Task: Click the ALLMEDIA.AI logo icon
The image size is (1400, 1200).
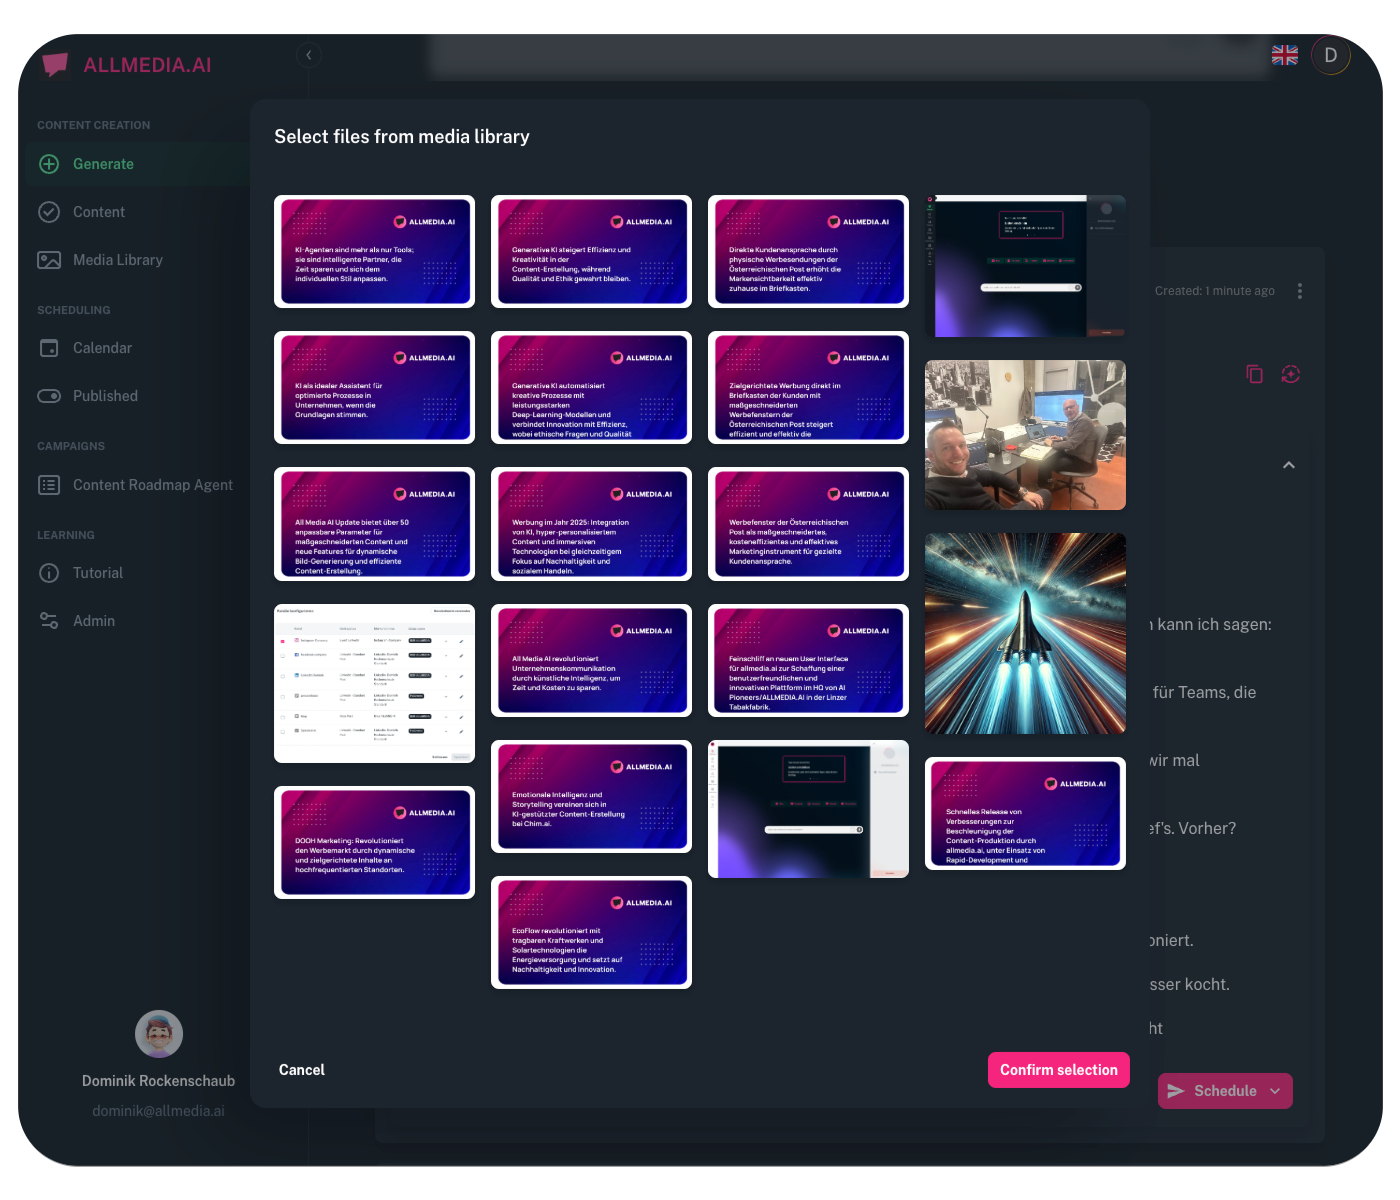Action: [56, 64]
